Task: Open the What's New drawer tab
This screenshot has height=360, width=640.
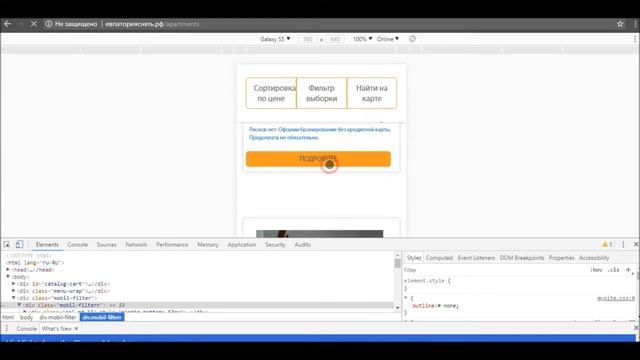Action: 56,328
